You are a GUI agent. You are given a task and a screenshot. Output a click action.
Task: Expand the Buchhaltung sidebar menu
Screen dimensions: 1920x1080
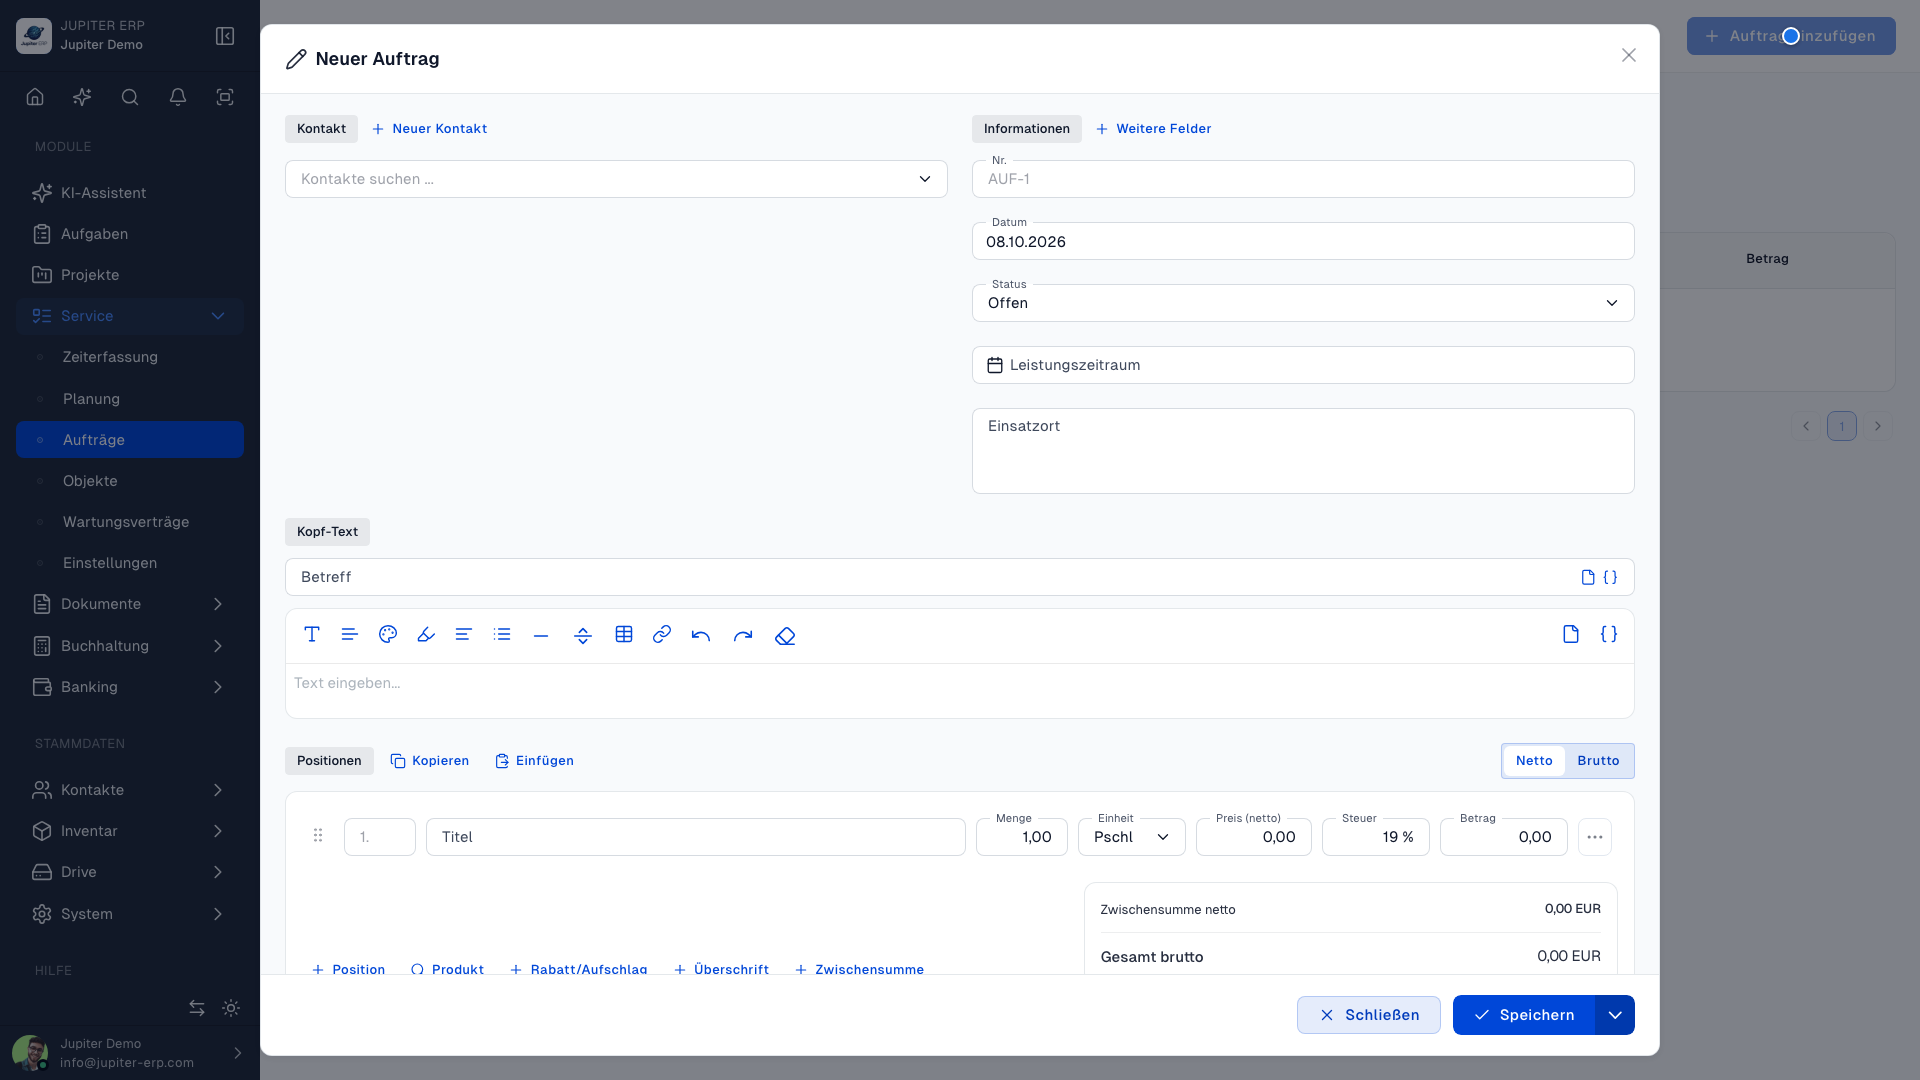point(130,646)
